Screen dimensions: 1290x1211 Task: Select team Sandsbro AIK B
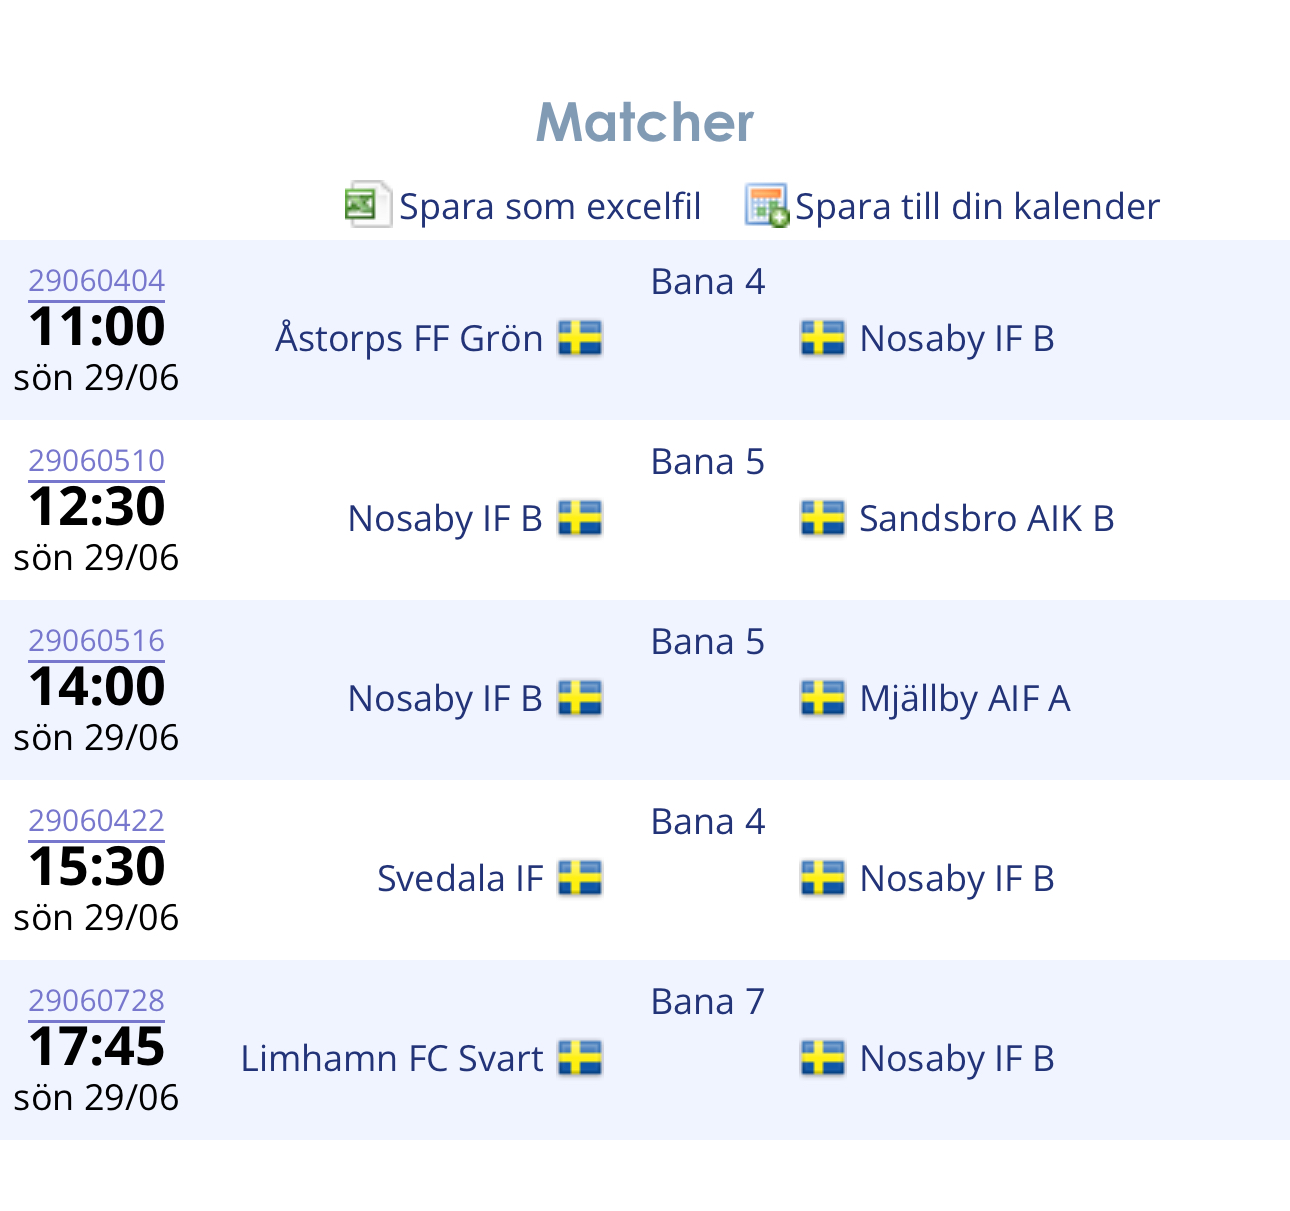(x=986, y=519)
